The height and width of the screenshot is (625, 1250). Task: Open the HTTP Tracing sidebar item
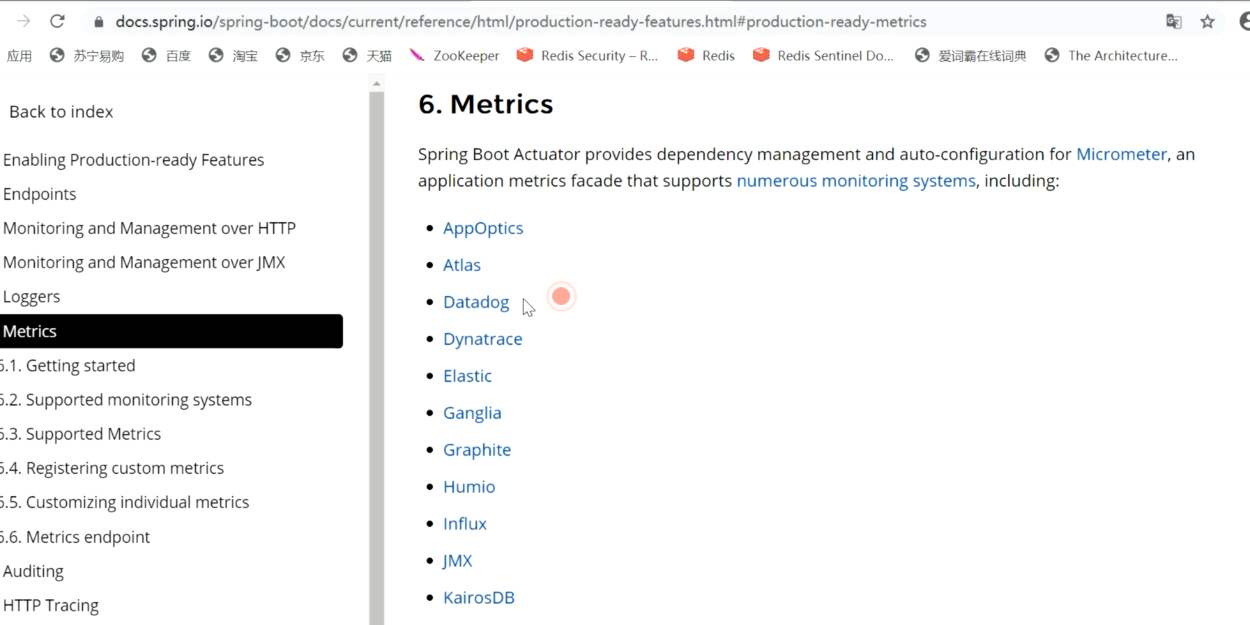pos(51,605)
